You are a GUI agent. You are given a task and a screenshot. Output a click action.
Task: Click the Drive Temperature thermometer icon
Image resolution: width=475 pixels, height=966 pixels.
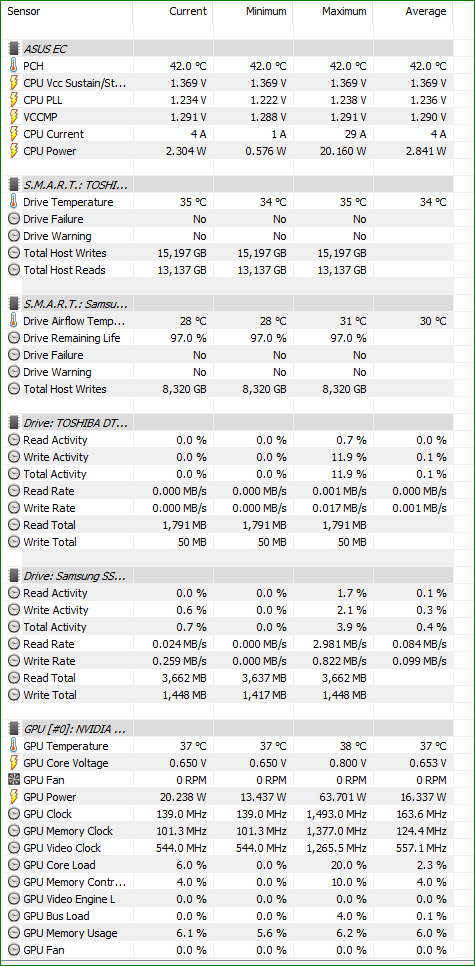[14, 202]
